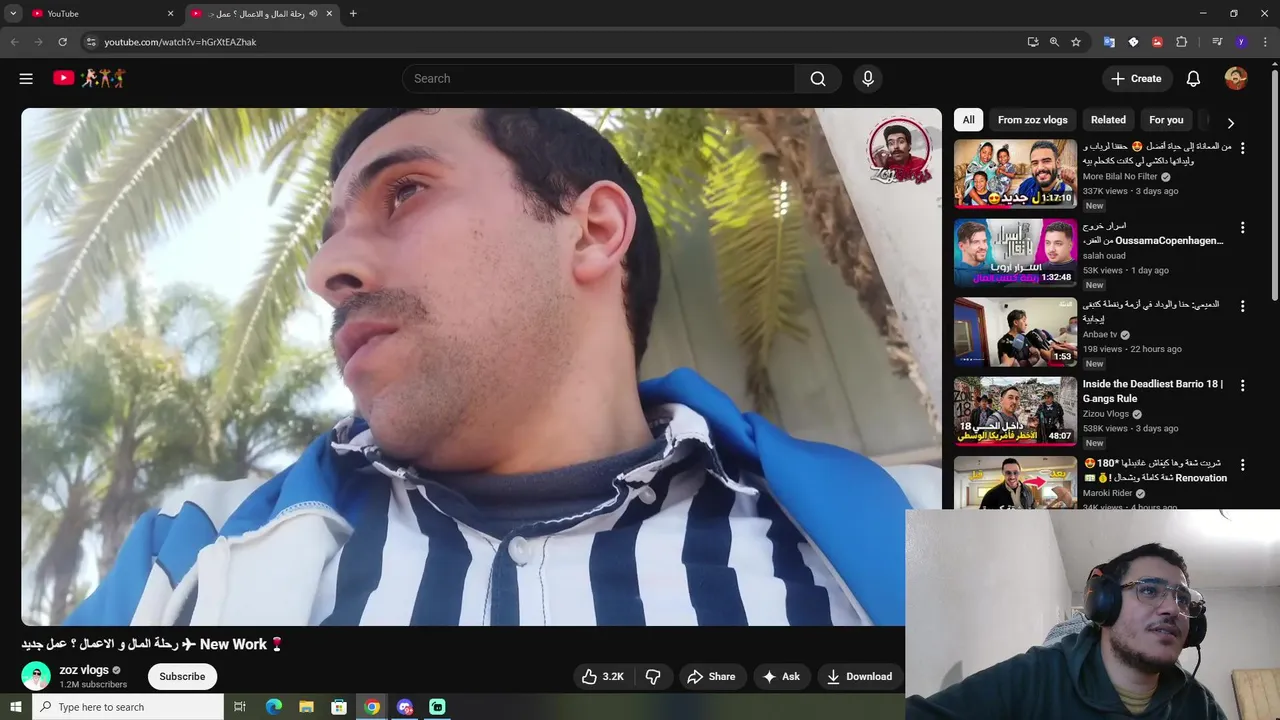Dislike the video with thumbs down
1280x720 pixels.
coord(653,677)
